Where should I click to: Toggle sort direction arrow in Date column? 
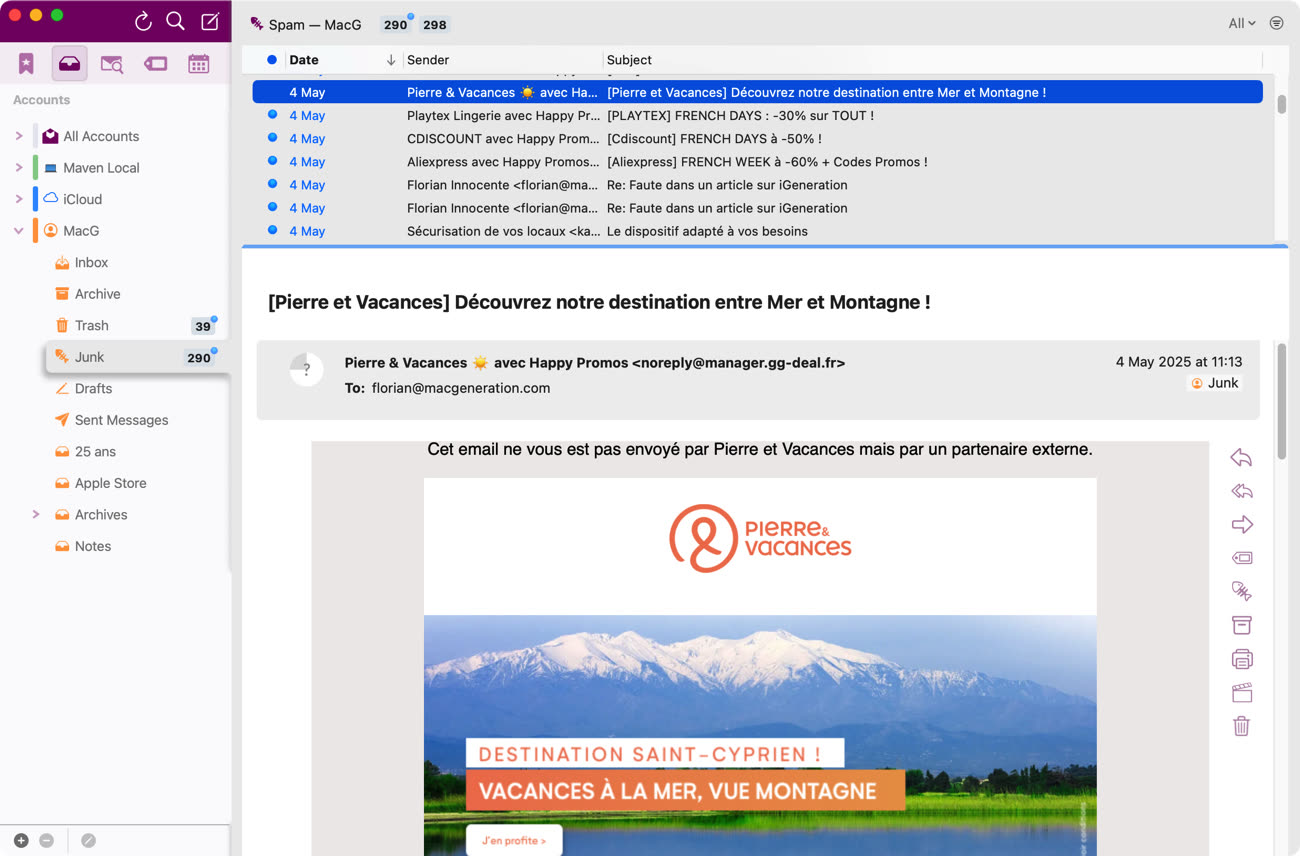point(390,60)
